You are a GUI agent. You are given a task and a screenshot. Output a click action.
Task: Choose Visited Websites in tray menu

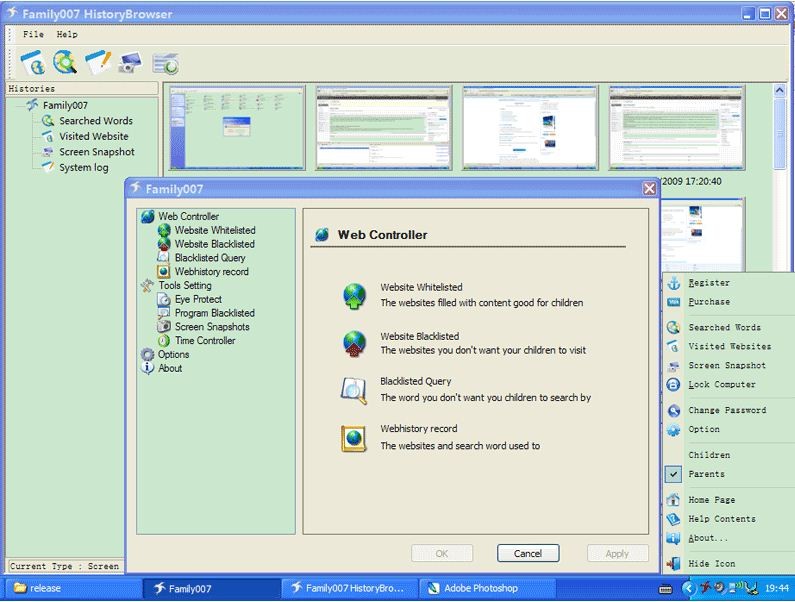point(729,346)
